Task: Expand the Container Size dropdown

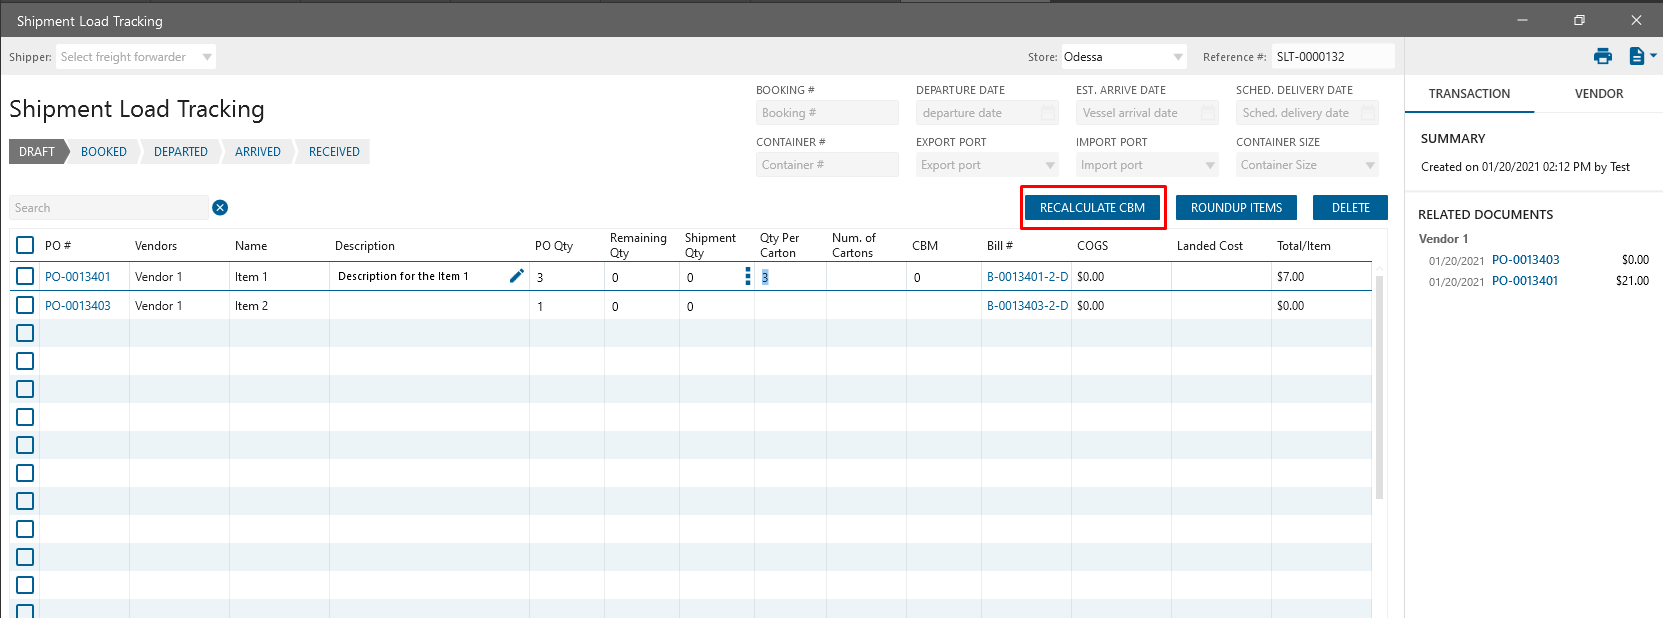Action: (1370, 165)
